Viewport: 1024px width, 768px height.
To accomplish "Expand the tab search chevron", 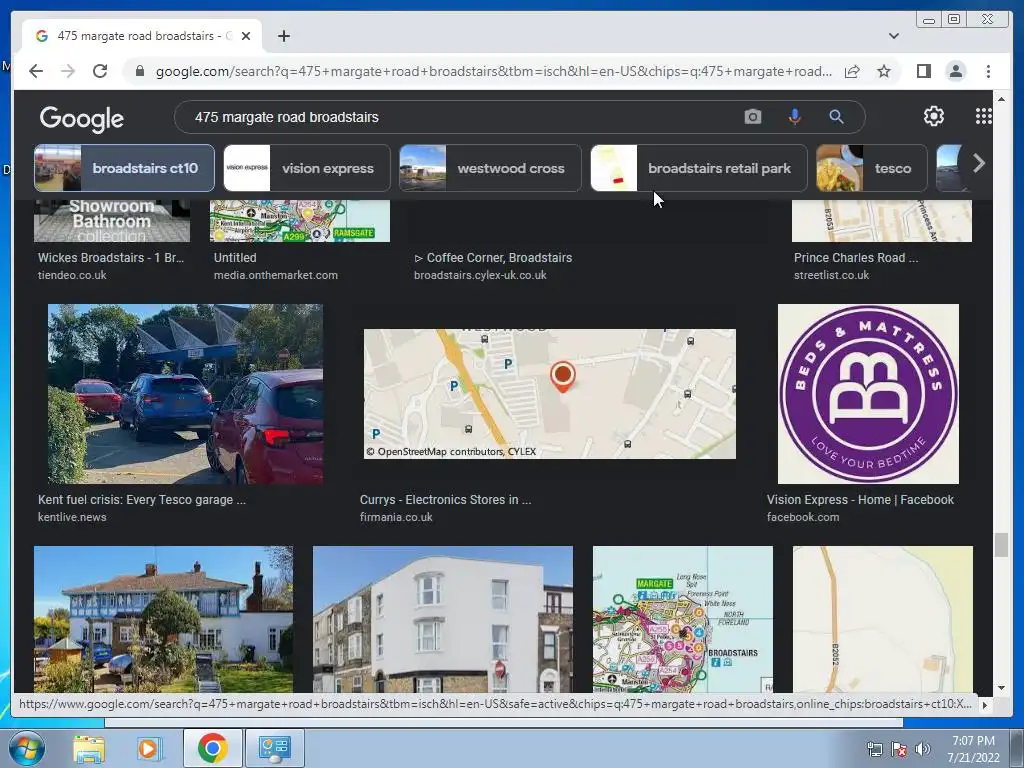I will pyautogui.click(x=893, y=36).
